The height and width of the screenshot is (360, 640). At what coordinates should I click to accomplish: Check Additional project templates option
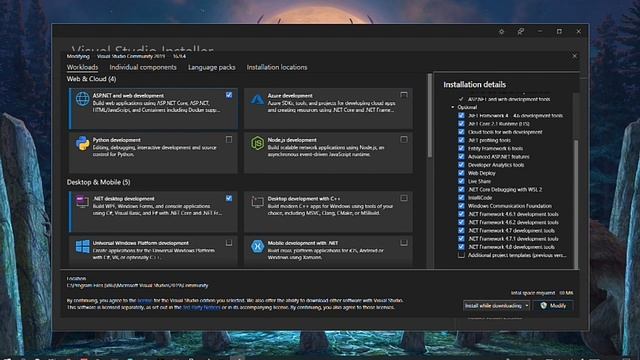pyautogui.click(x=461, y=255)
